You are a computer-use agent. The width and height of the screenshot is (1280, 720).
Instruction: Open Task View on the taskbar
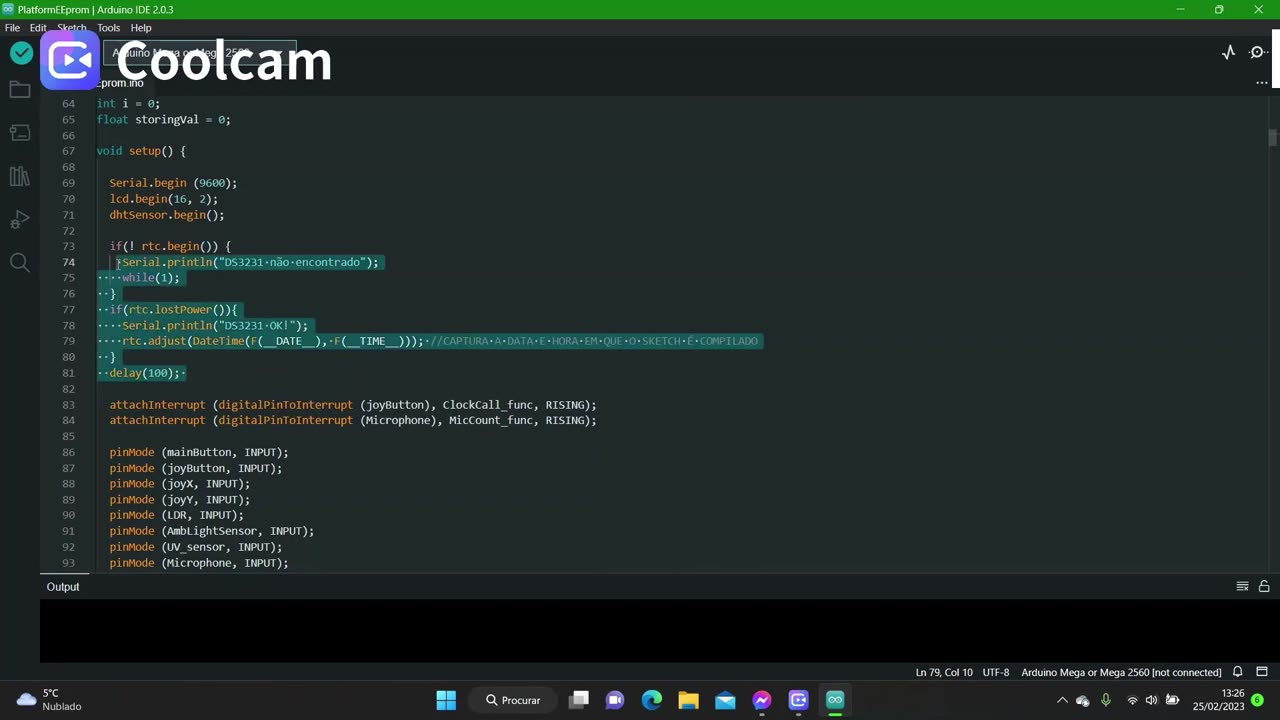coord(579,700)
